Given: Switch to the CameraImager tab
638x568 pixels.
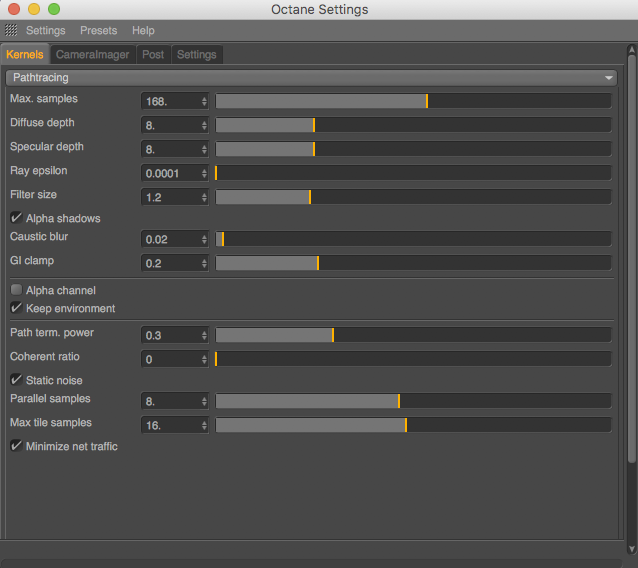Looking at the screenshot, I should (x=92, y=55).
